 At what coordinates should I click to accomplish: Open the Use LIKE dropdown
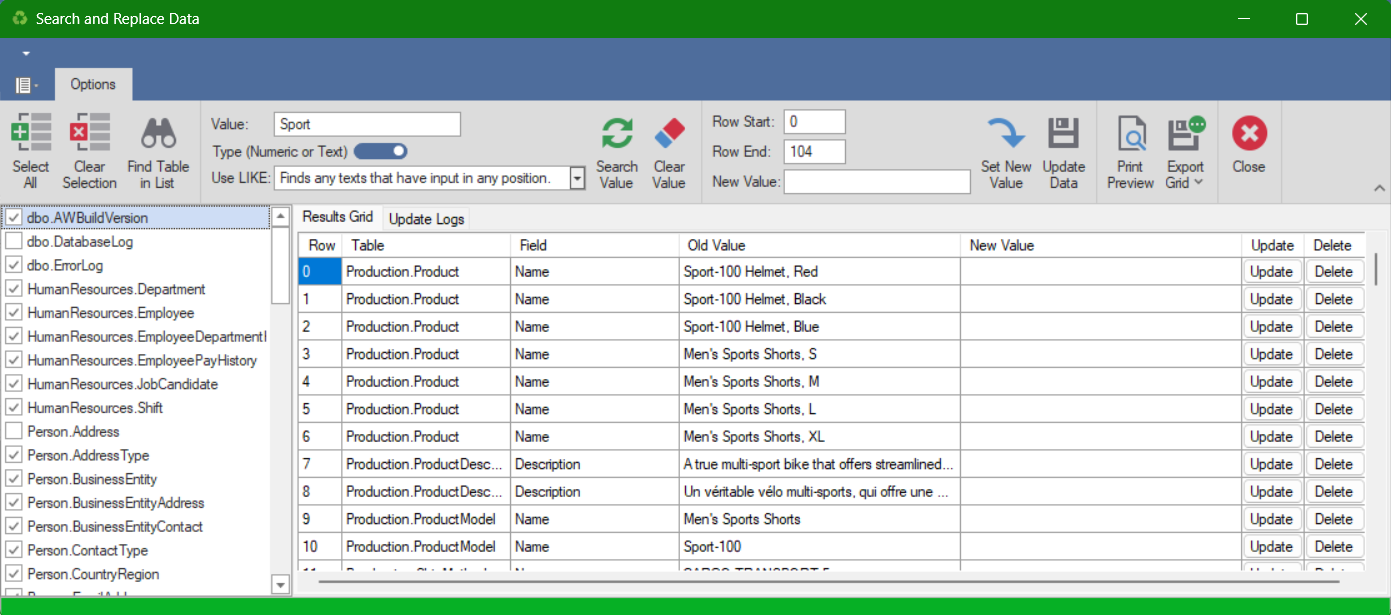pyautogui.click(x=577, y=178)
